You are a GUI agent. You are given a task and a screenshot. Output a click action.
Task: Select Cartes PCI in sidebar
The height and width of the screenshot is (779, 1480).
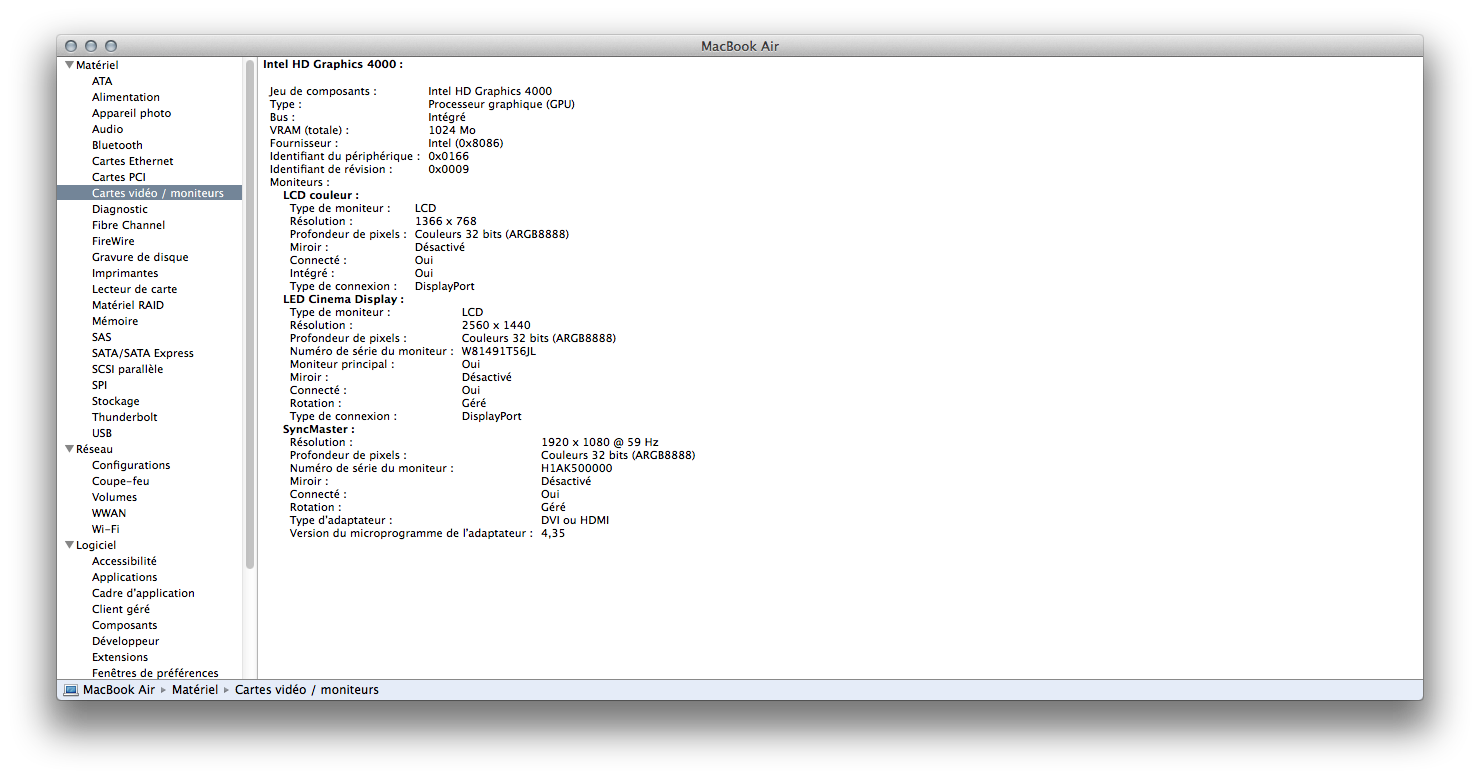pyautogui.click(x=119, y=177)
